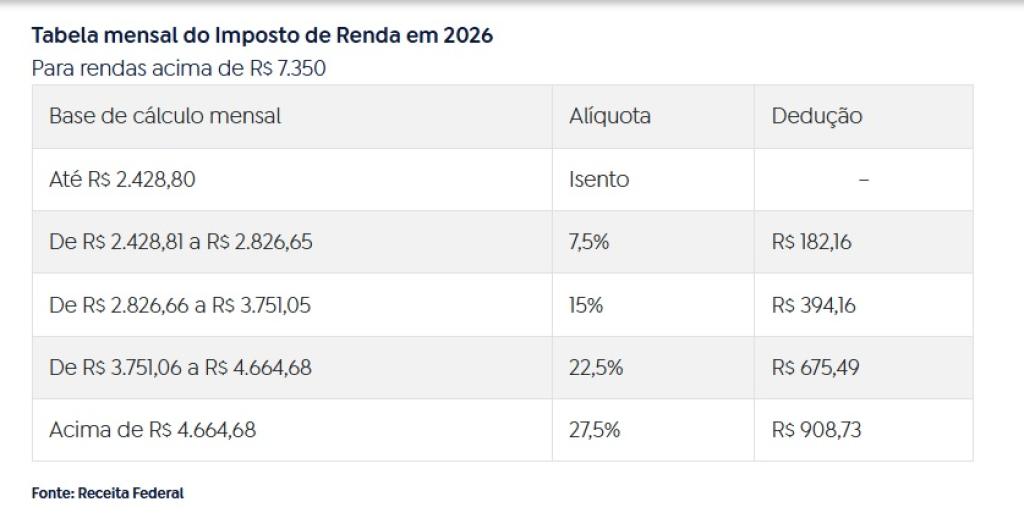Click the 'Isento' rate cell
Screen dimensions: 1024x524
point(599,180)
